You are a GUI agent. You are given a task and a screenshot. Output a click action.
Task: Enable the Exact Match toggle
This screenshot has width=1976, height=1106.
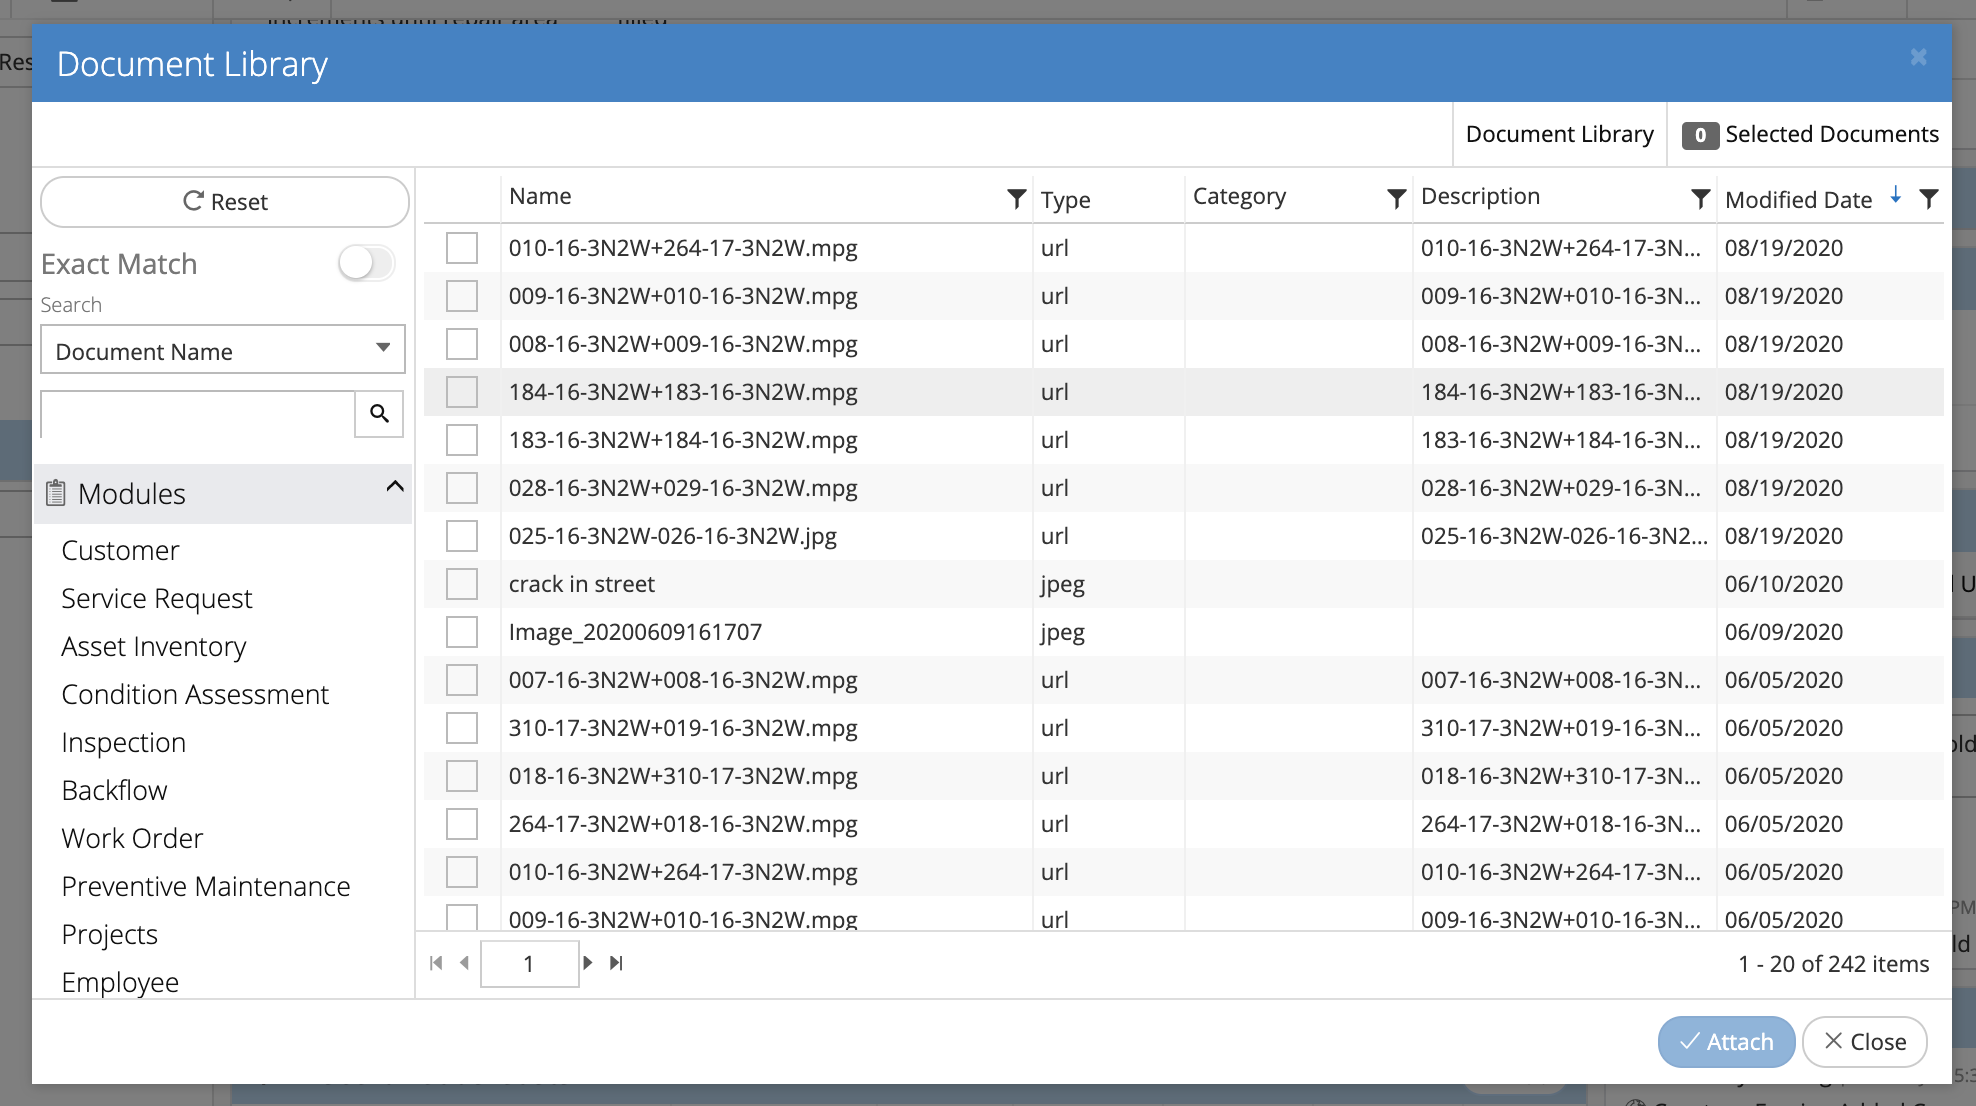[366, 263]
